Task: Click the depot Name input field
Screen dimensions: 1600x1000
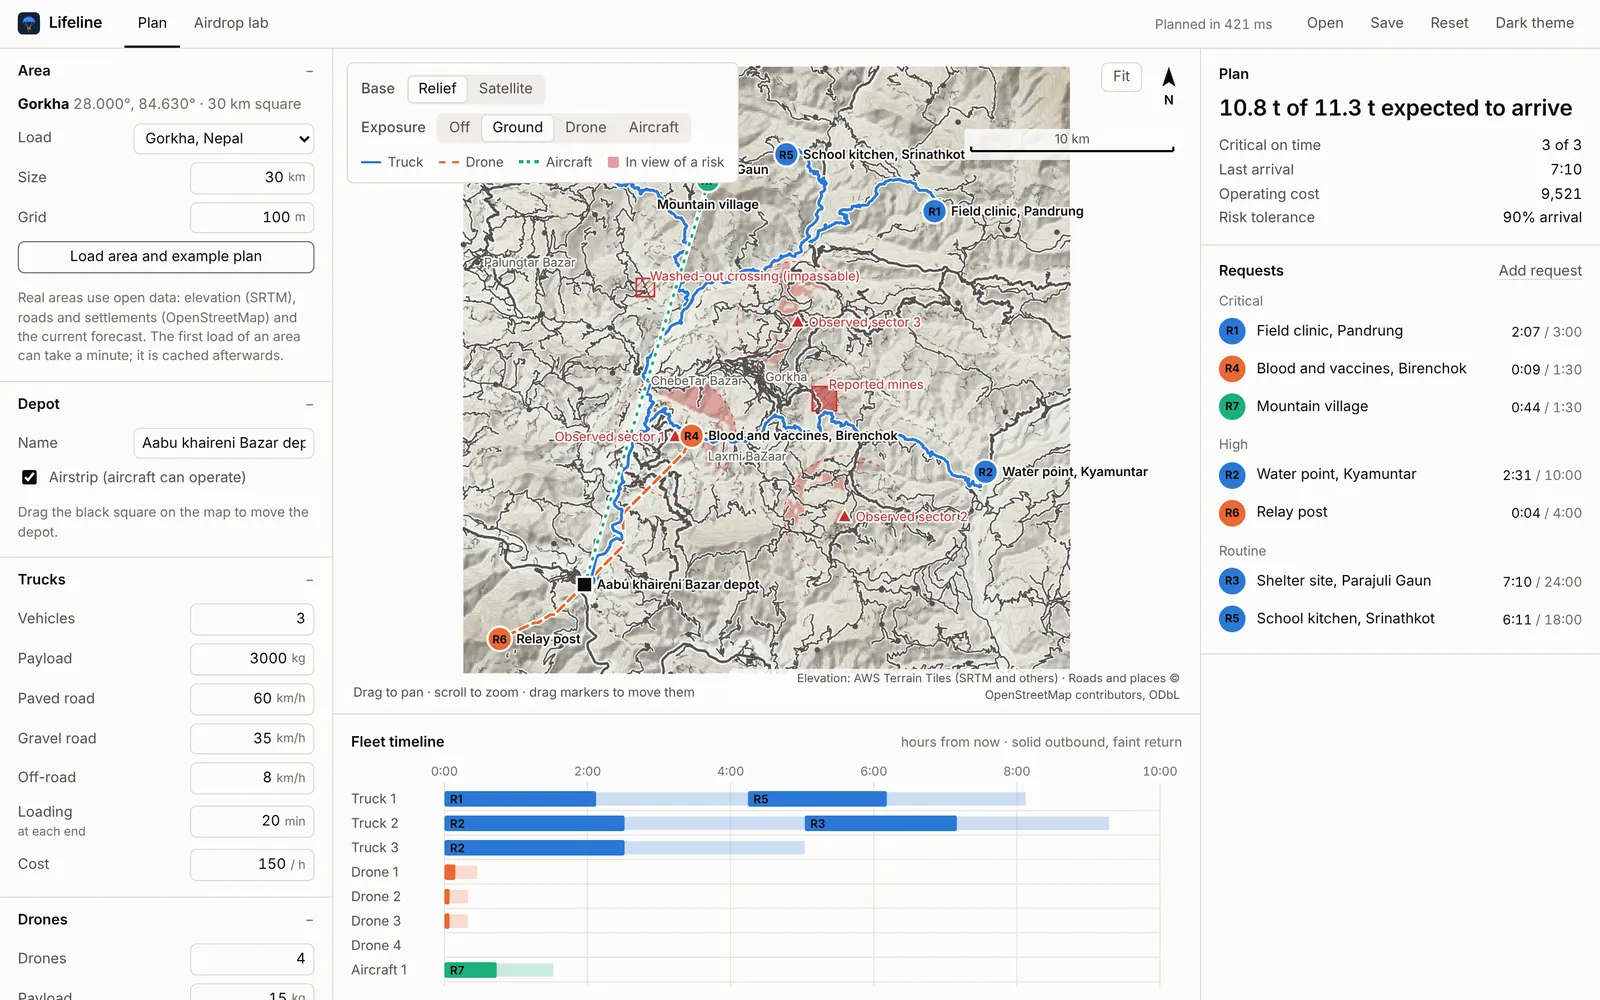Action: coord(224,443)
